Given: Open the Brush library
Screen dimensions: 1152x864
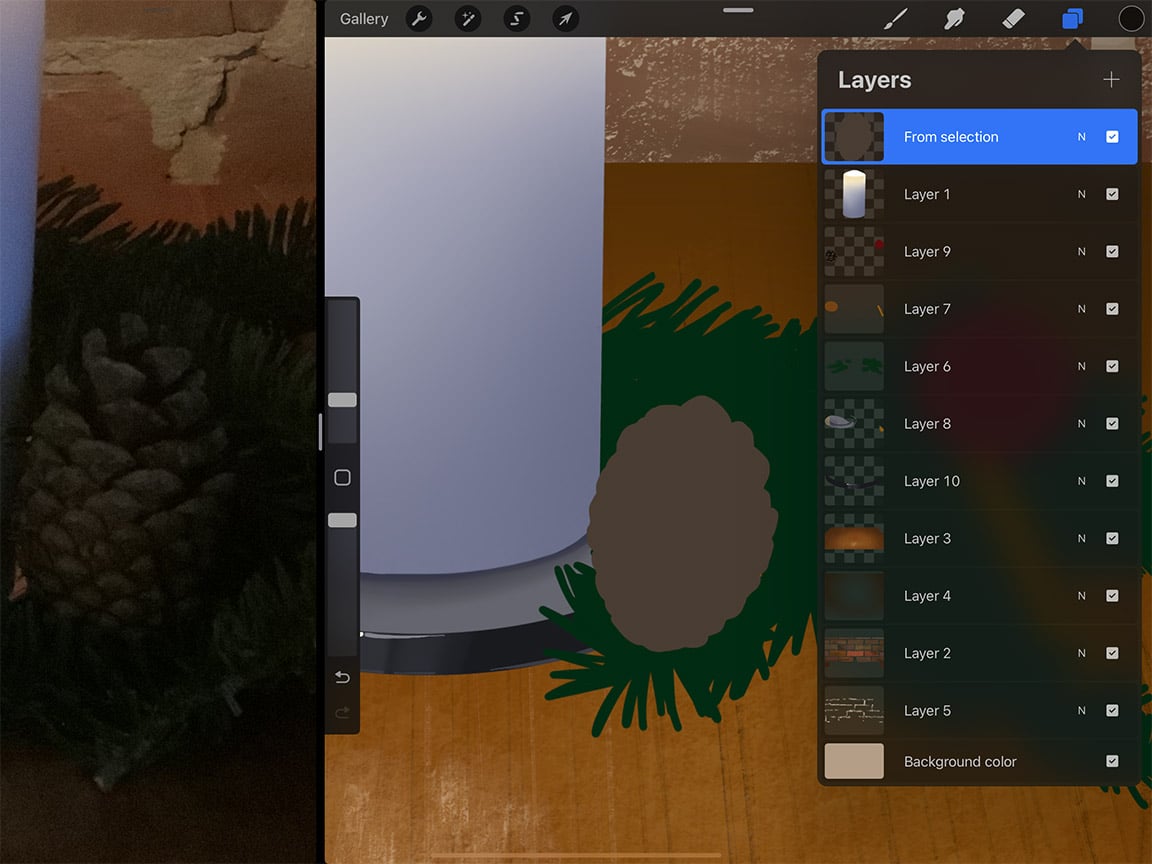Looking at the screenshot, I should coord(895,18).
